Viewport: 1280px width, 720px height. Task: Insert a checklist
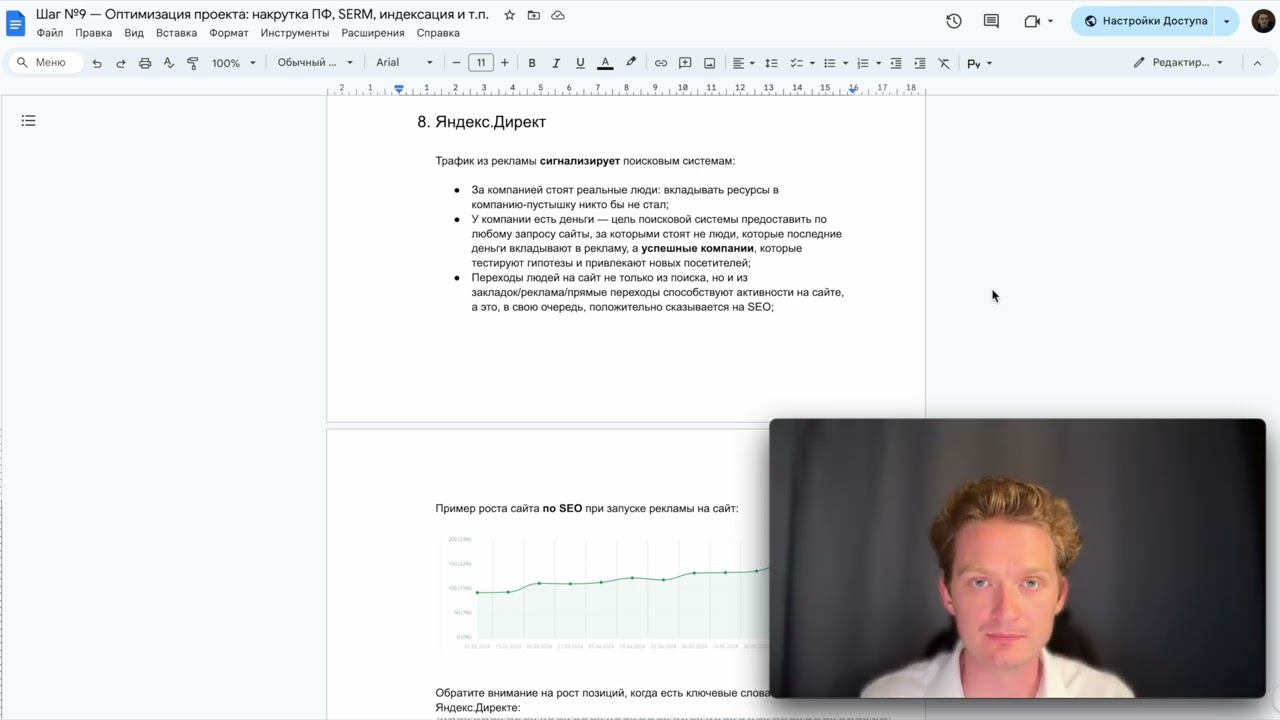797,63
